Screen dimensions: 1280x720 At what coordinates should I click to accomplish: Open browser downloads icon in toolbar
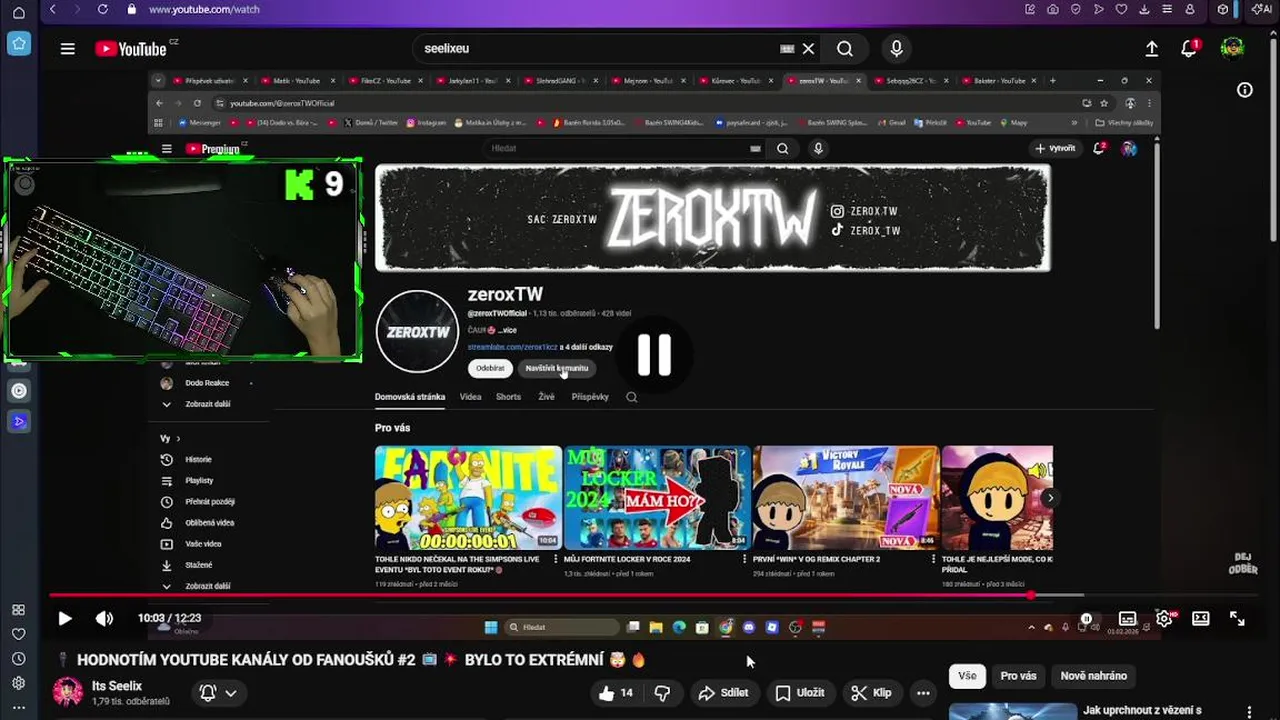click(x=1144, y=9)
